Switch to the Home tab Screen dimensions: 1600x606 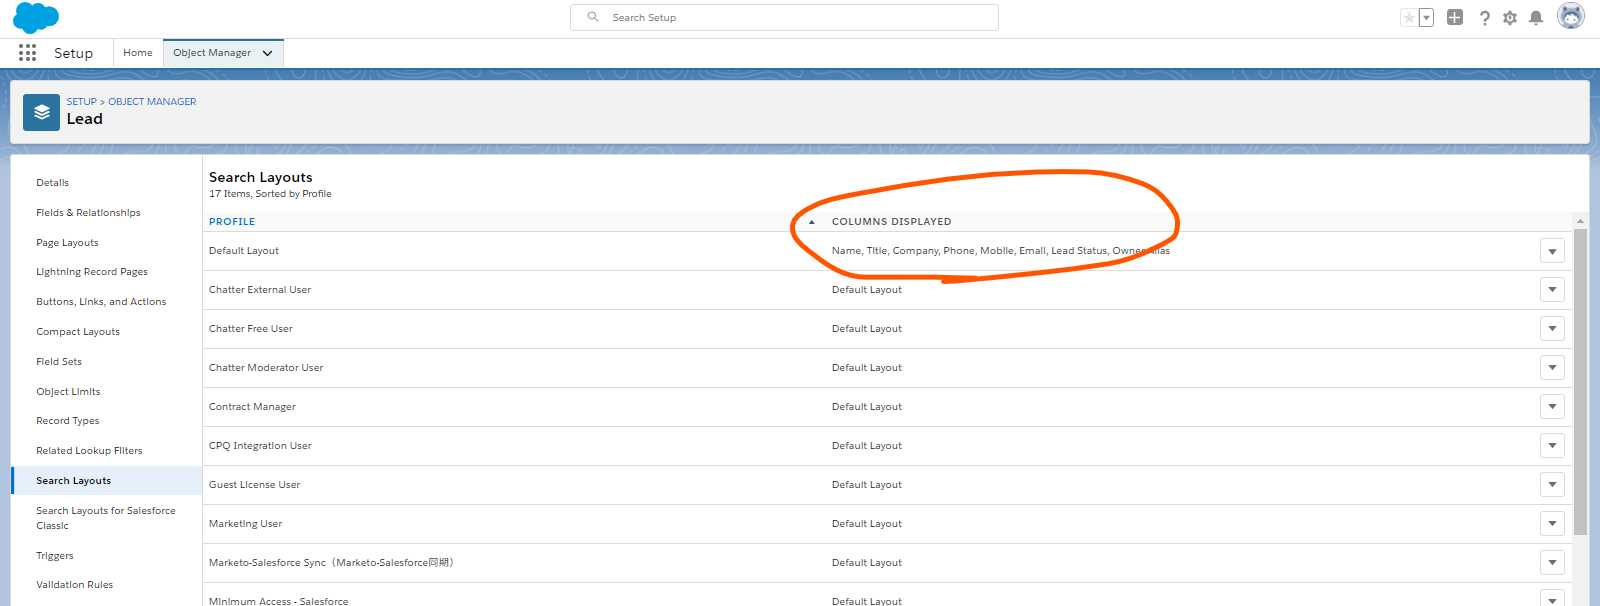[138, 53]
